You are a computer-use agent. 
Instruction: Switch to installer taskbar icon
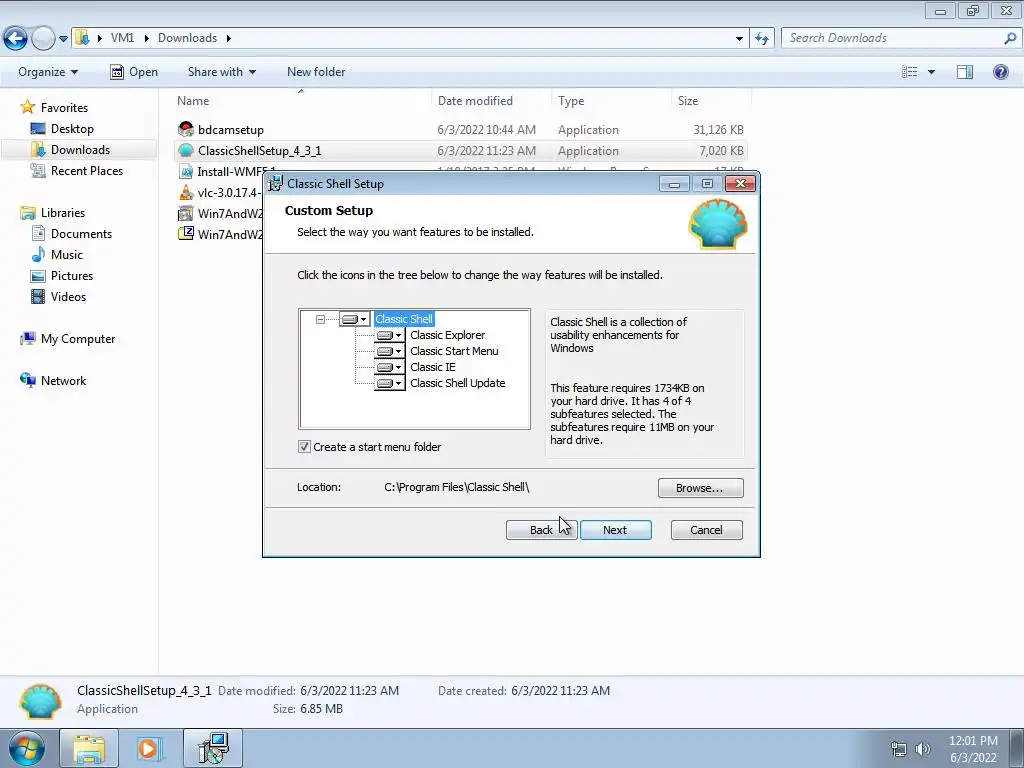point(213,748)
